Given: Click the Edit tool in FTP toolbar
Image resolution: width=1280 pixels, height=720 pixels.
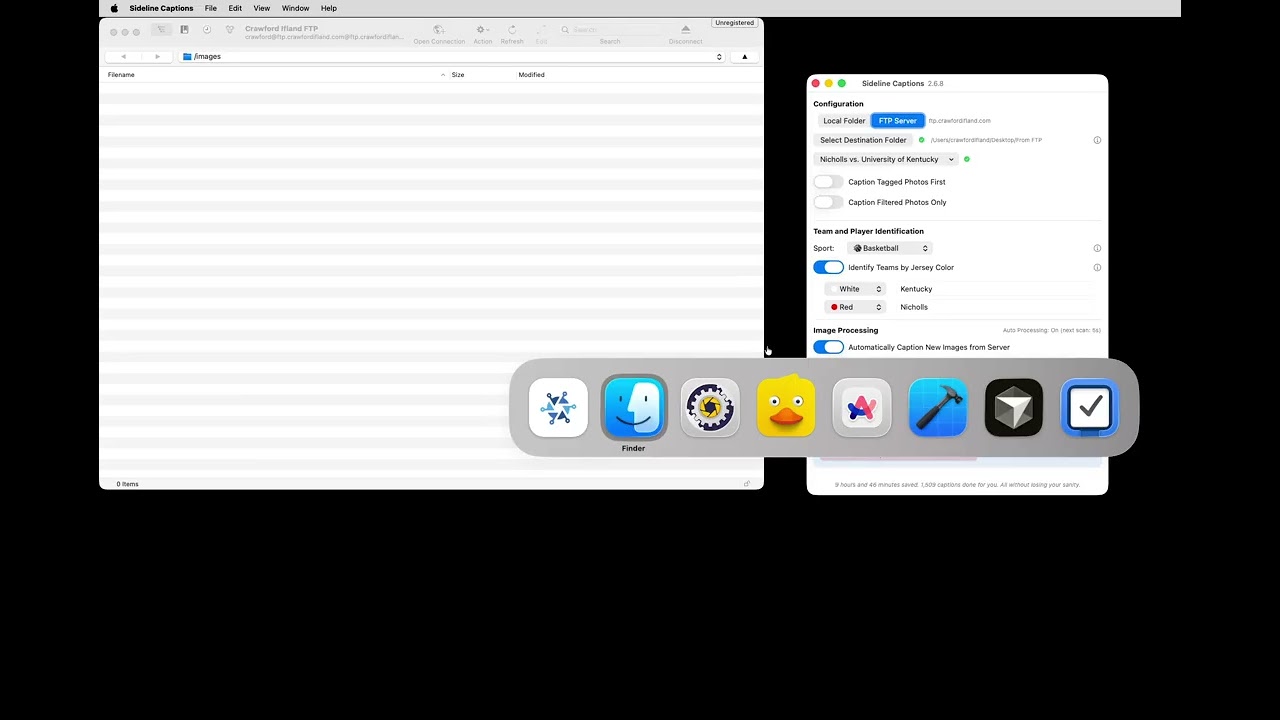Looking at the screenshot, I should pos(541,34).
